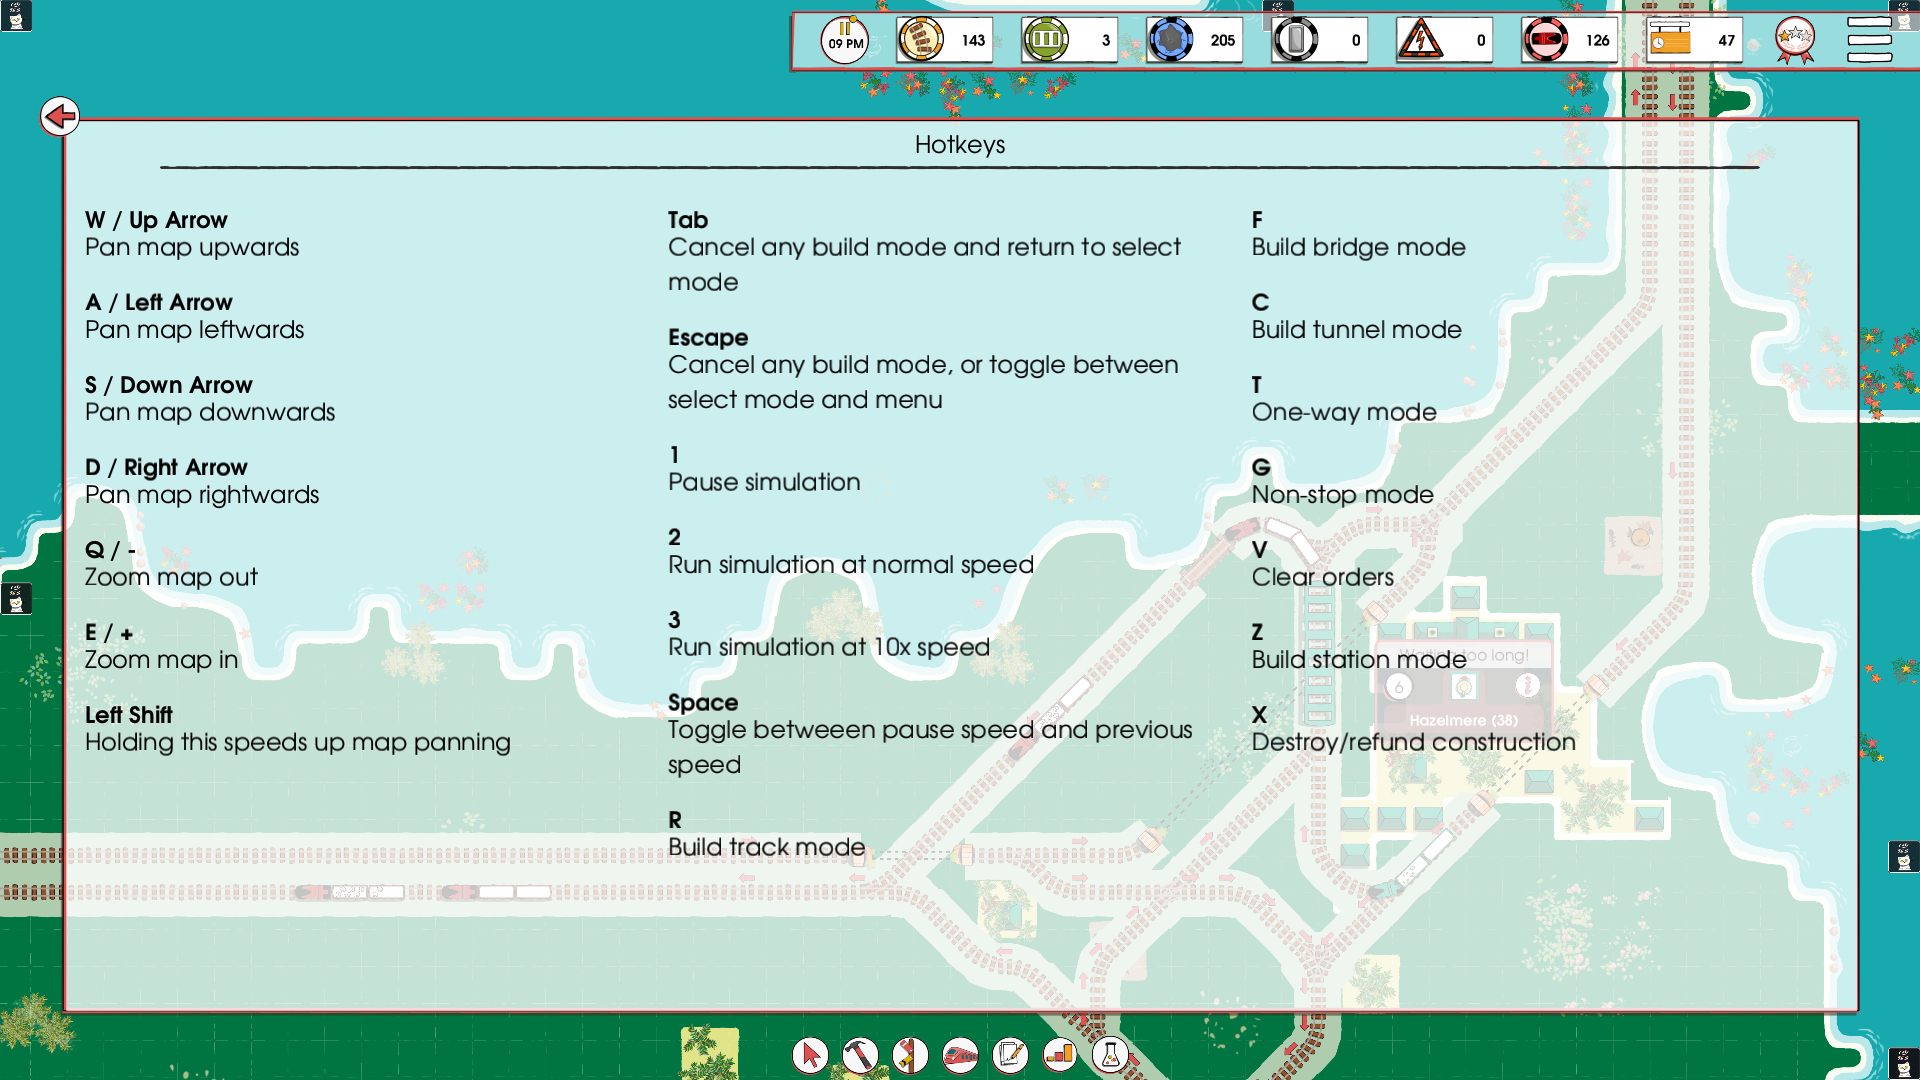This screenshot has height=1080, width=1920.
Task: Click the green station resource chip icon
Action: (x=1045, y=40)
